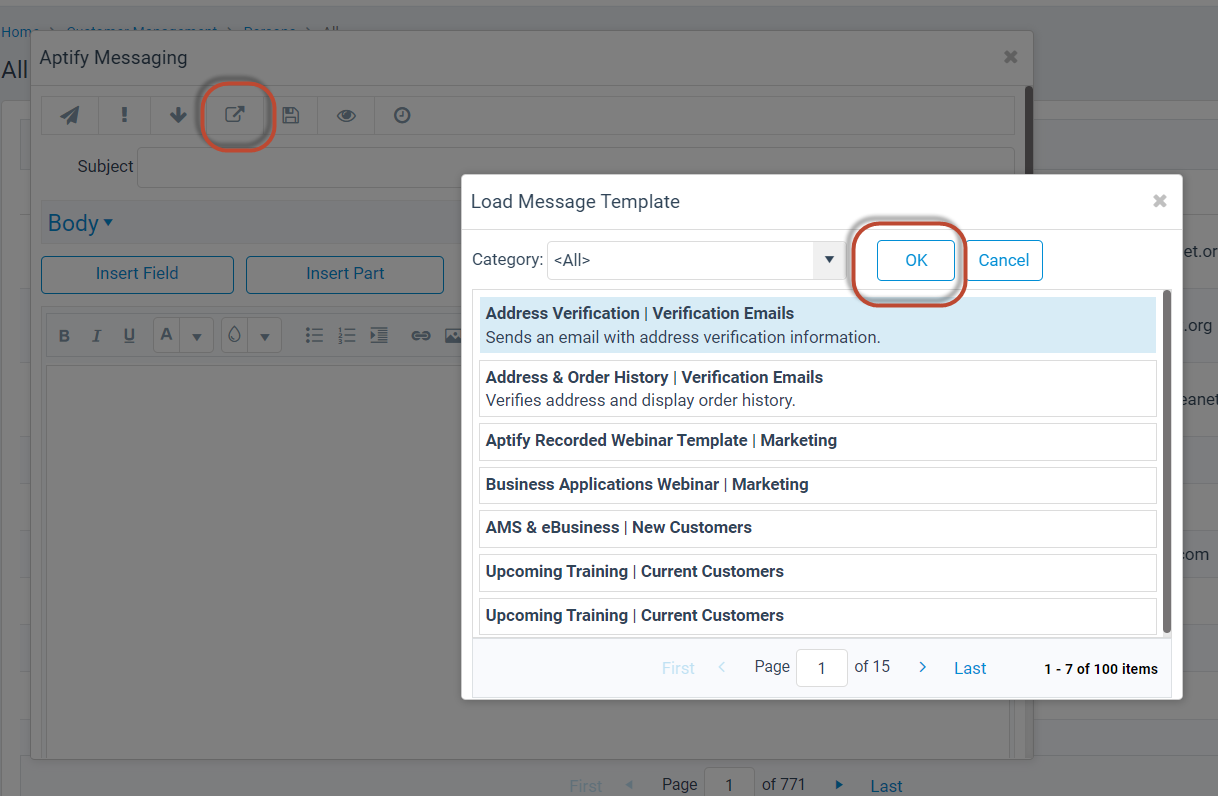This screenshot has width=1218, height=796.
Task: Go to previous page of templates
Action: [x=722, y=667]
